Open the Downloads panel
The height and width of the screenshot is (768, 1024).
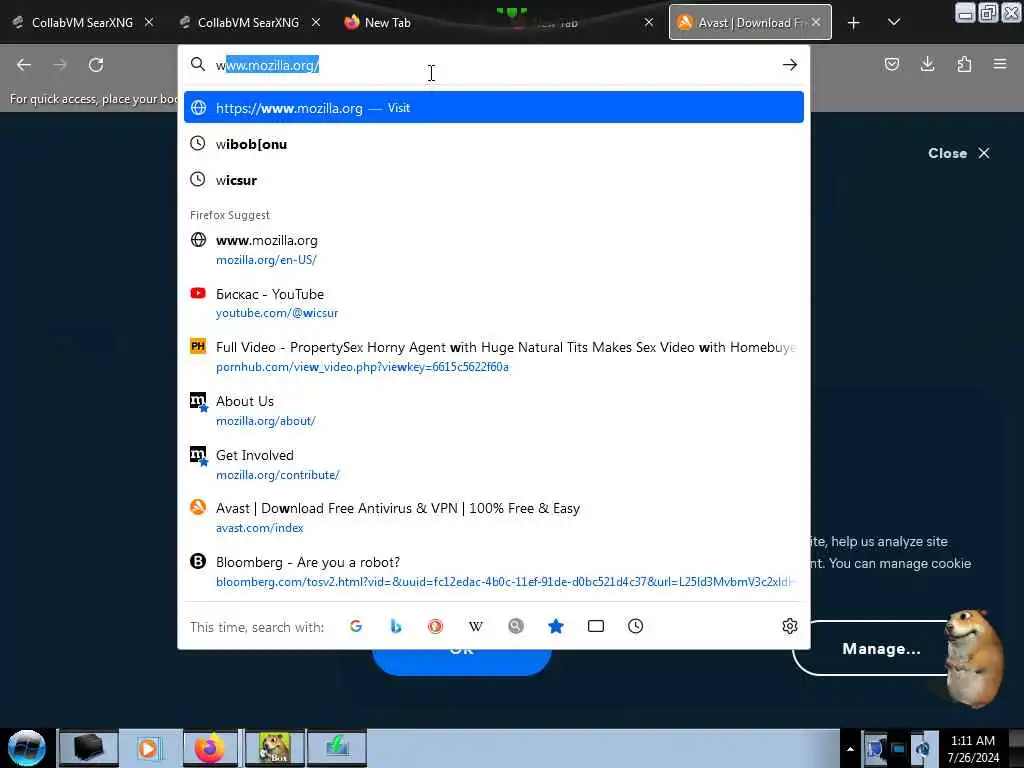(x=927, y=64)
